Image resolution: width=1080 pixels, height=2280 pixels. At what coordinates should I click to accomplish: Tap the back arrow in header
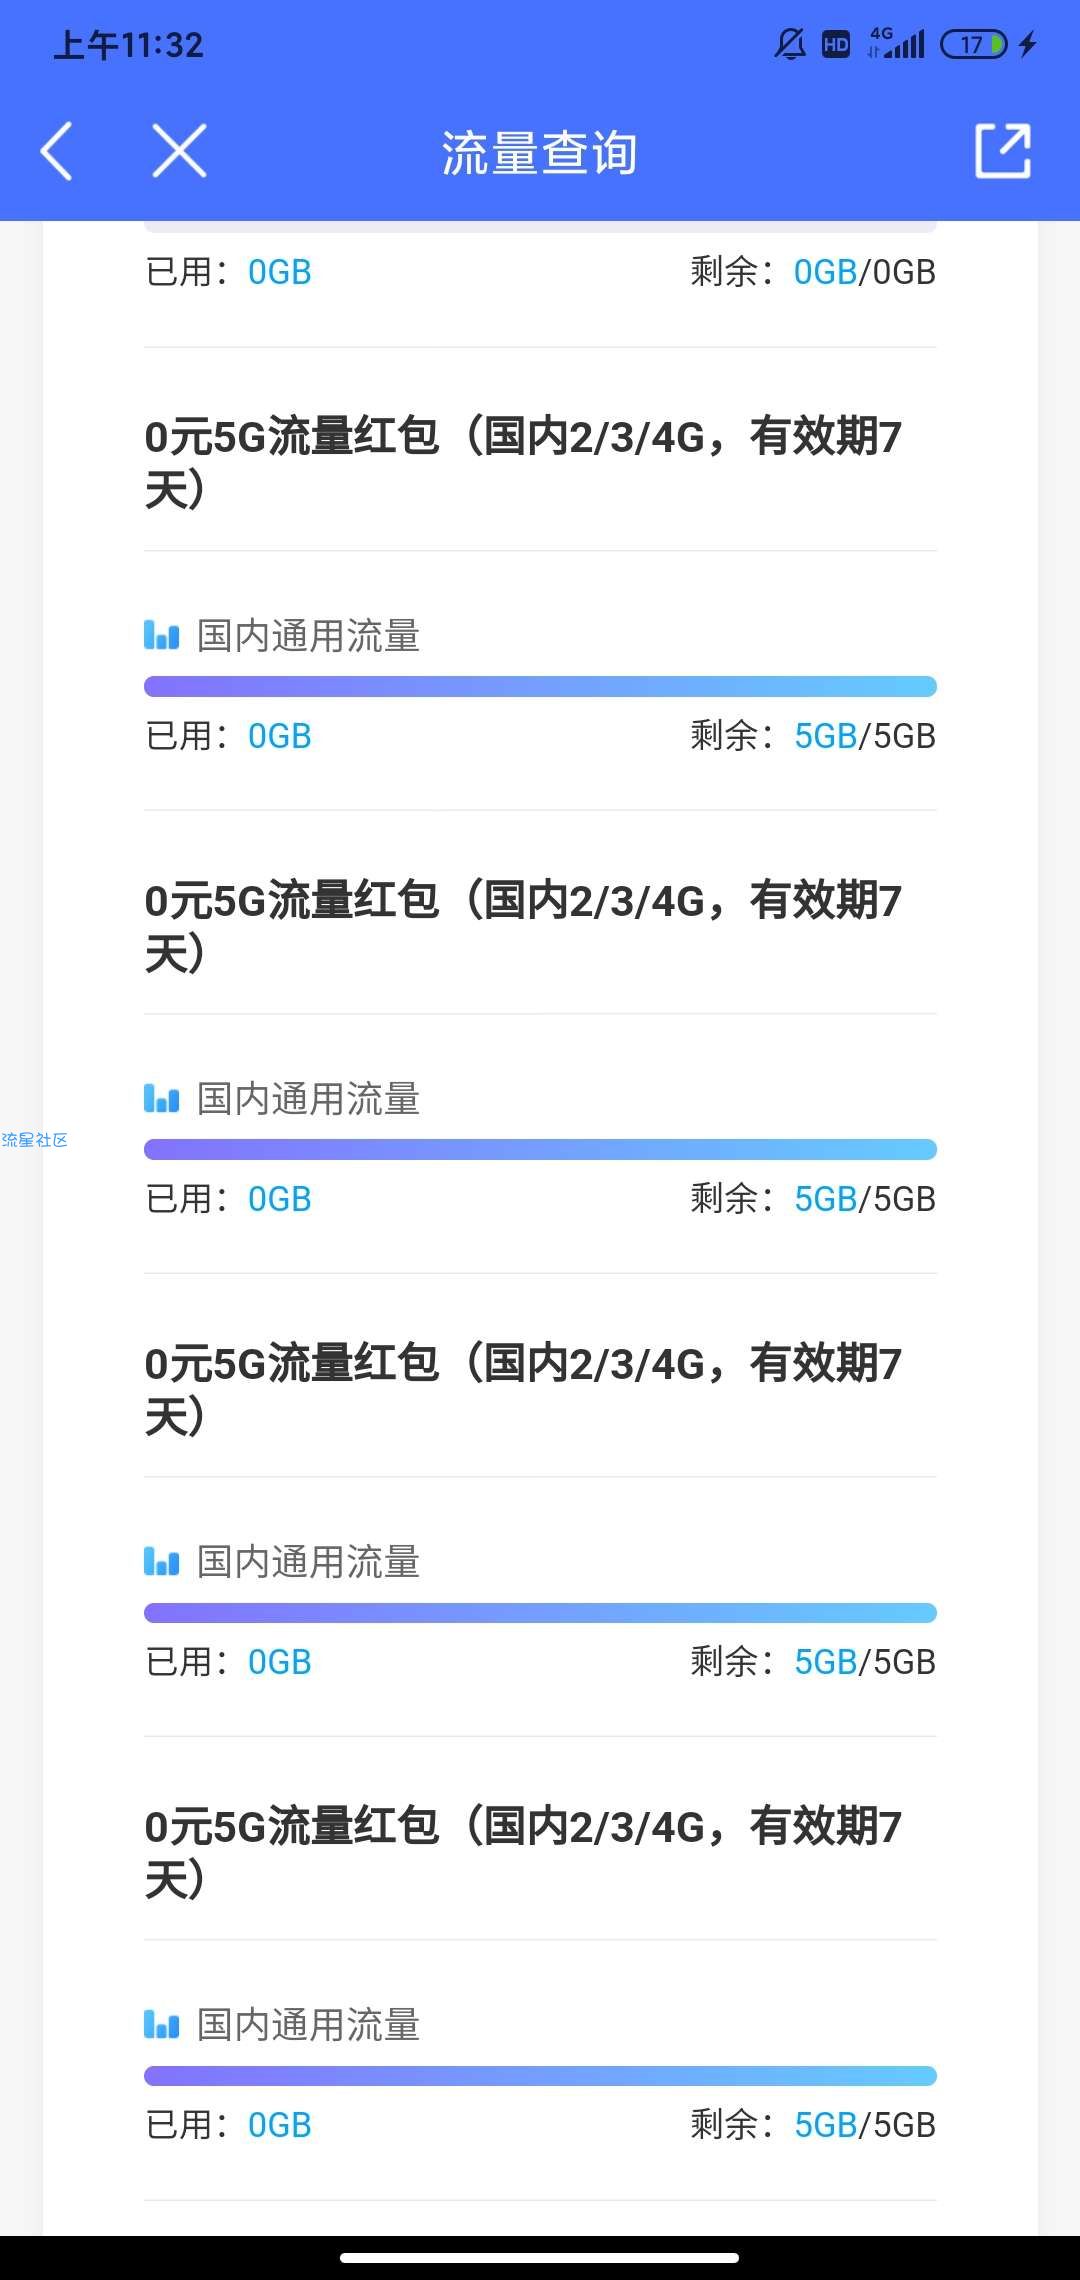tap(56, 151)
